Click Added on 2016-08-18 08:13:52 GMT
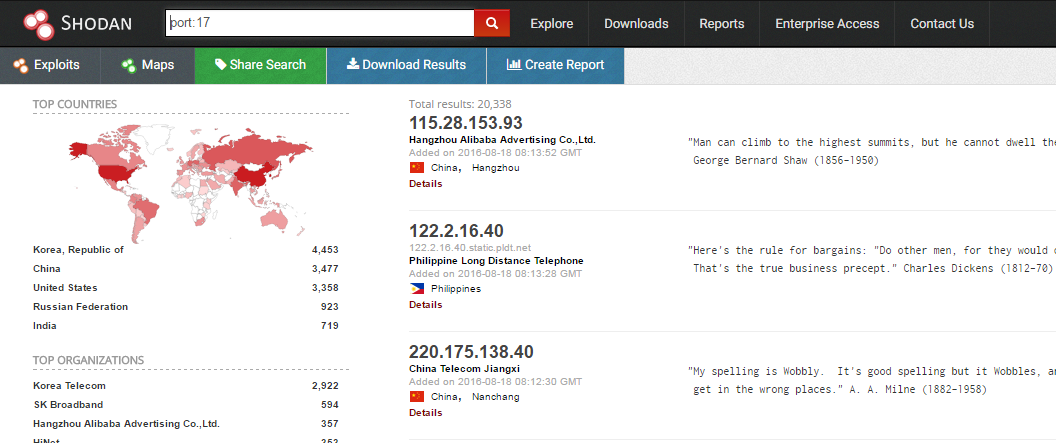The height and width of the screenshot is (443, 1056). [x=496, y=153]
